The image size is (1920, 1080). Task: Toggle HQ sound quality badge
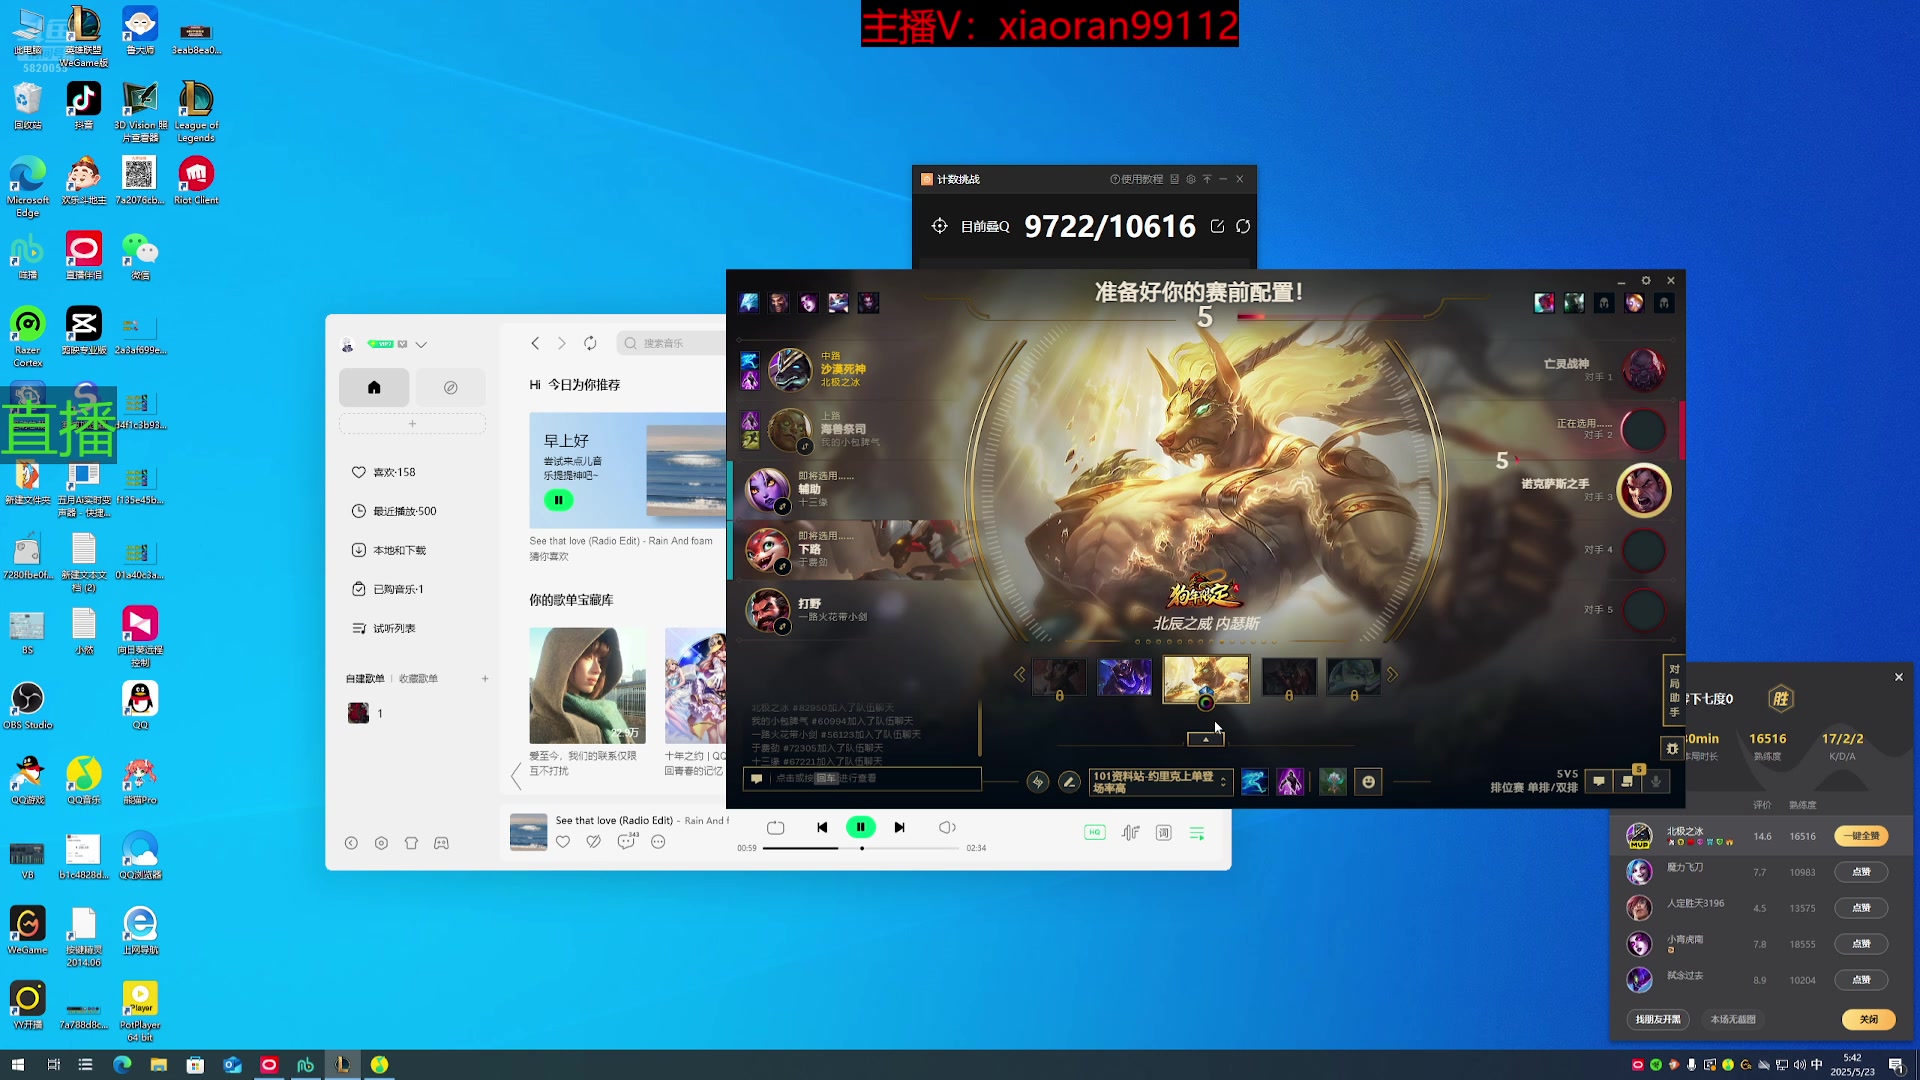[x=1095, y=832]
